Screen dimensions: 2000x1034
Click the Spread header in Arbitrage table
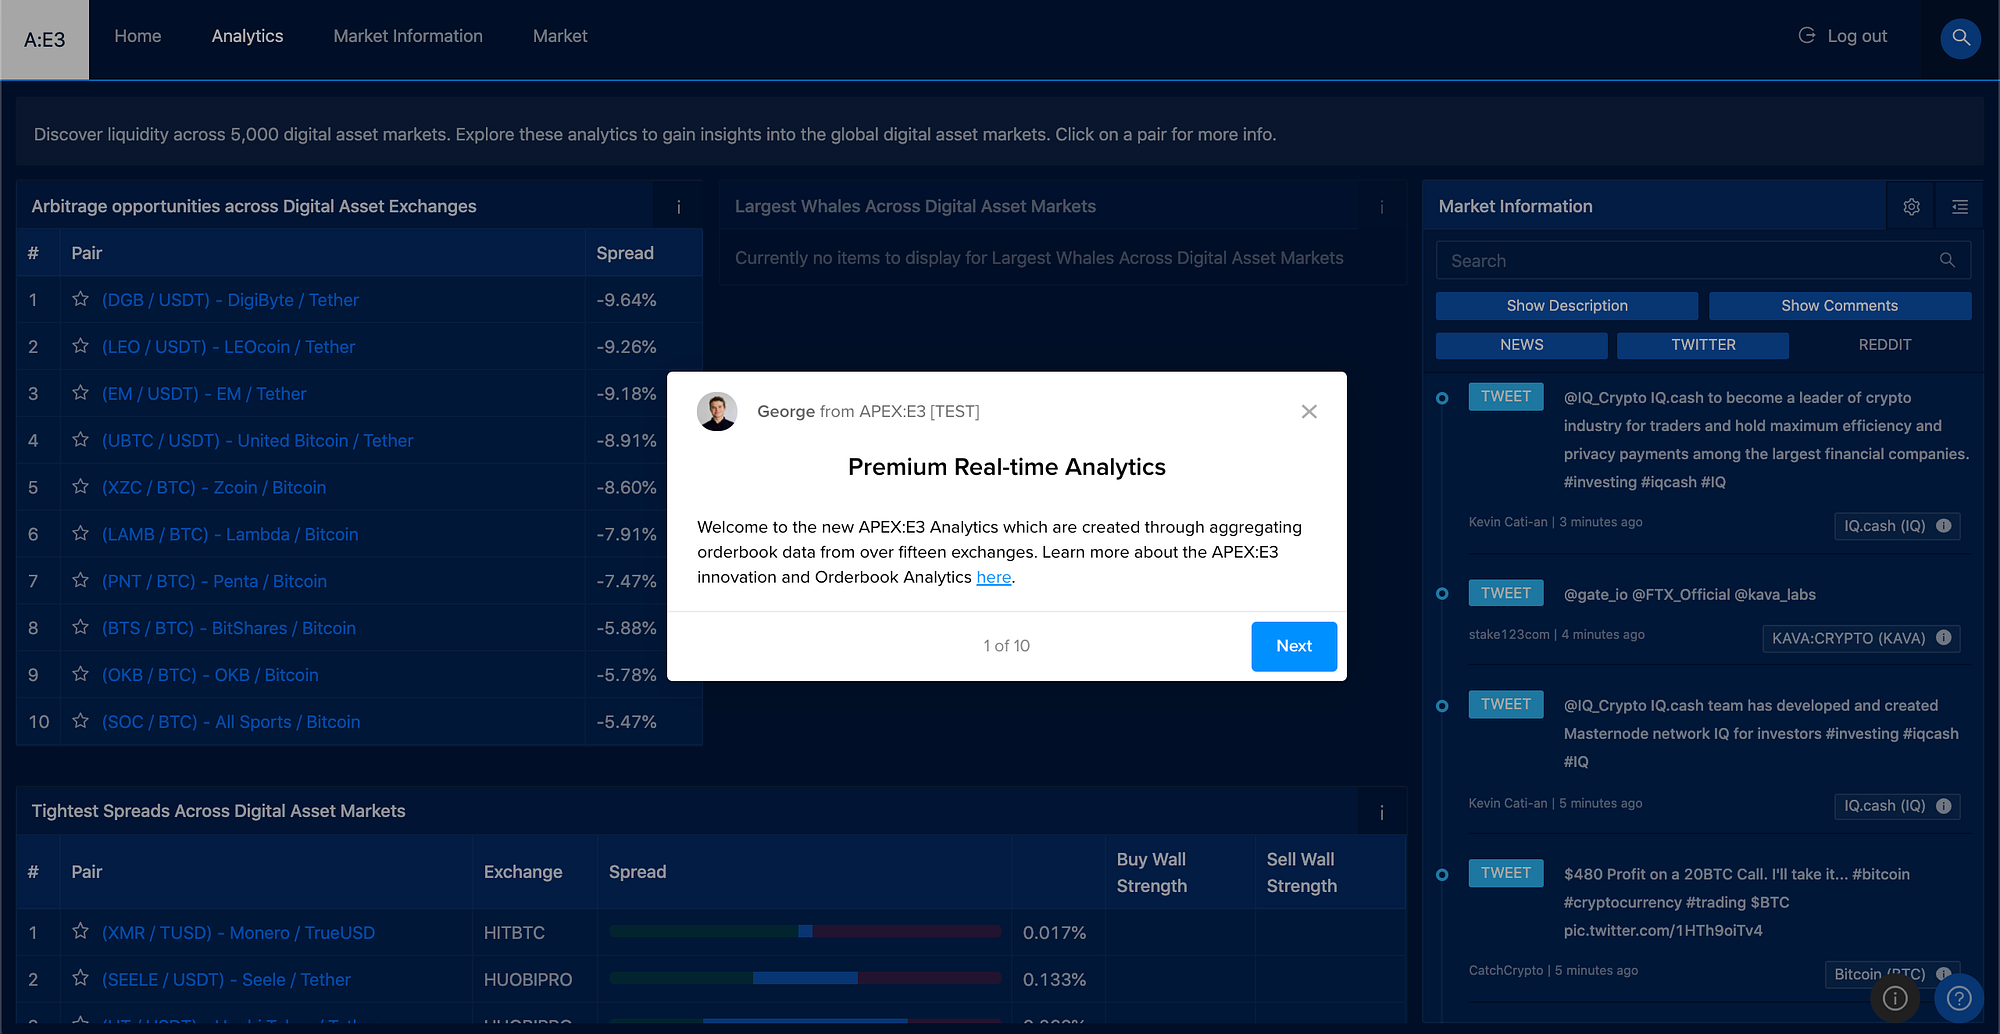point(625,253)
